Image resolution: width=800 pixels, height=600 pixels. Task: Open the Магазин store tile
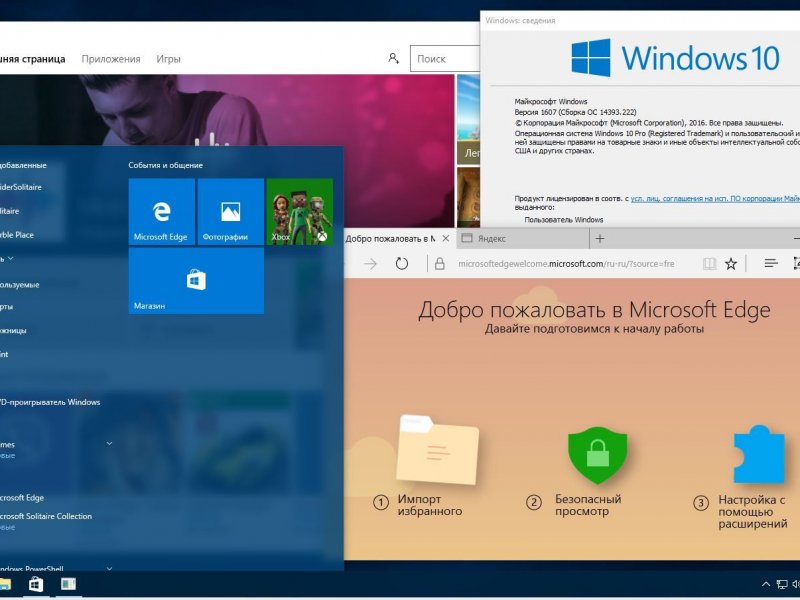196,281
